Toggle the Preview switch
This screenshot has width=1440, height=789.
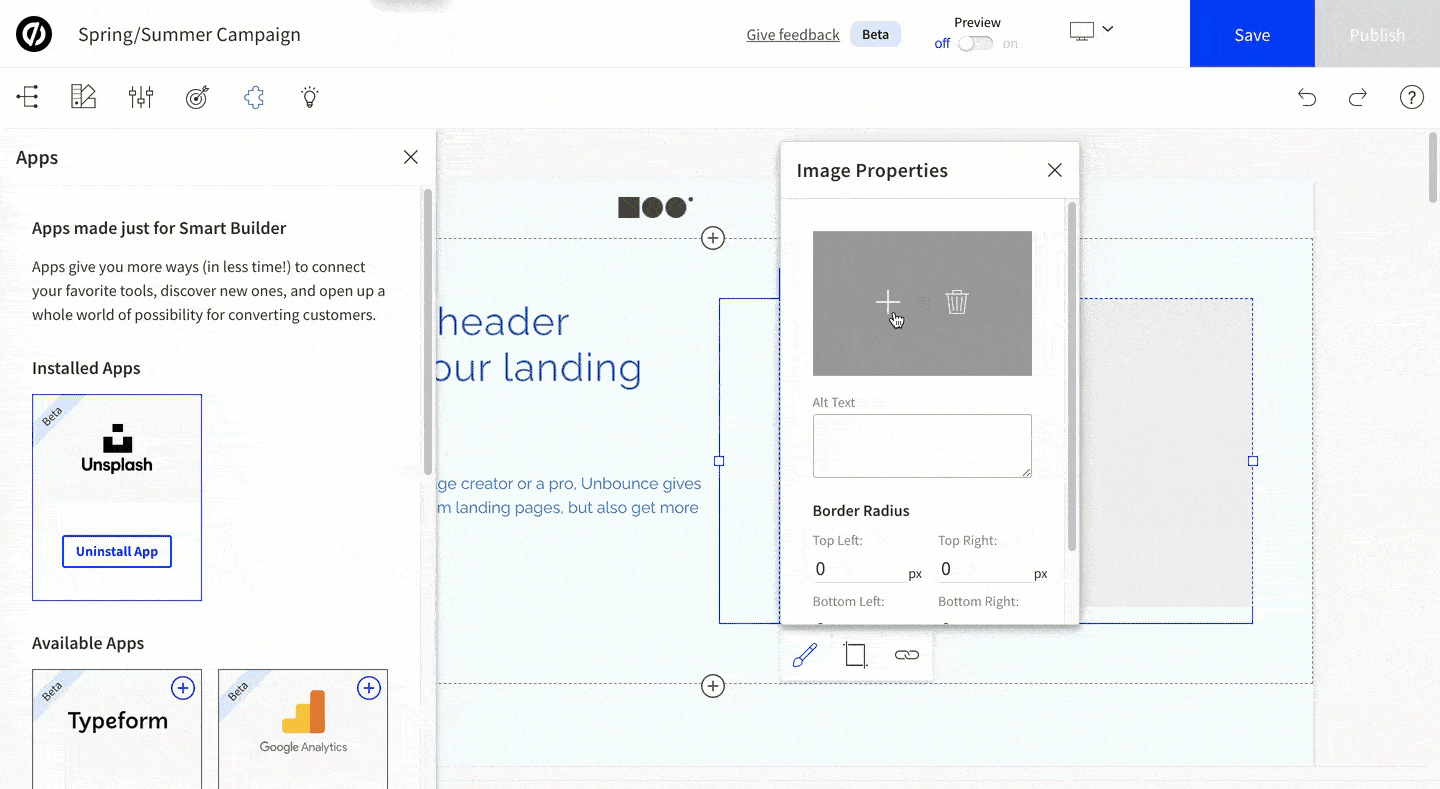[975, 43]
